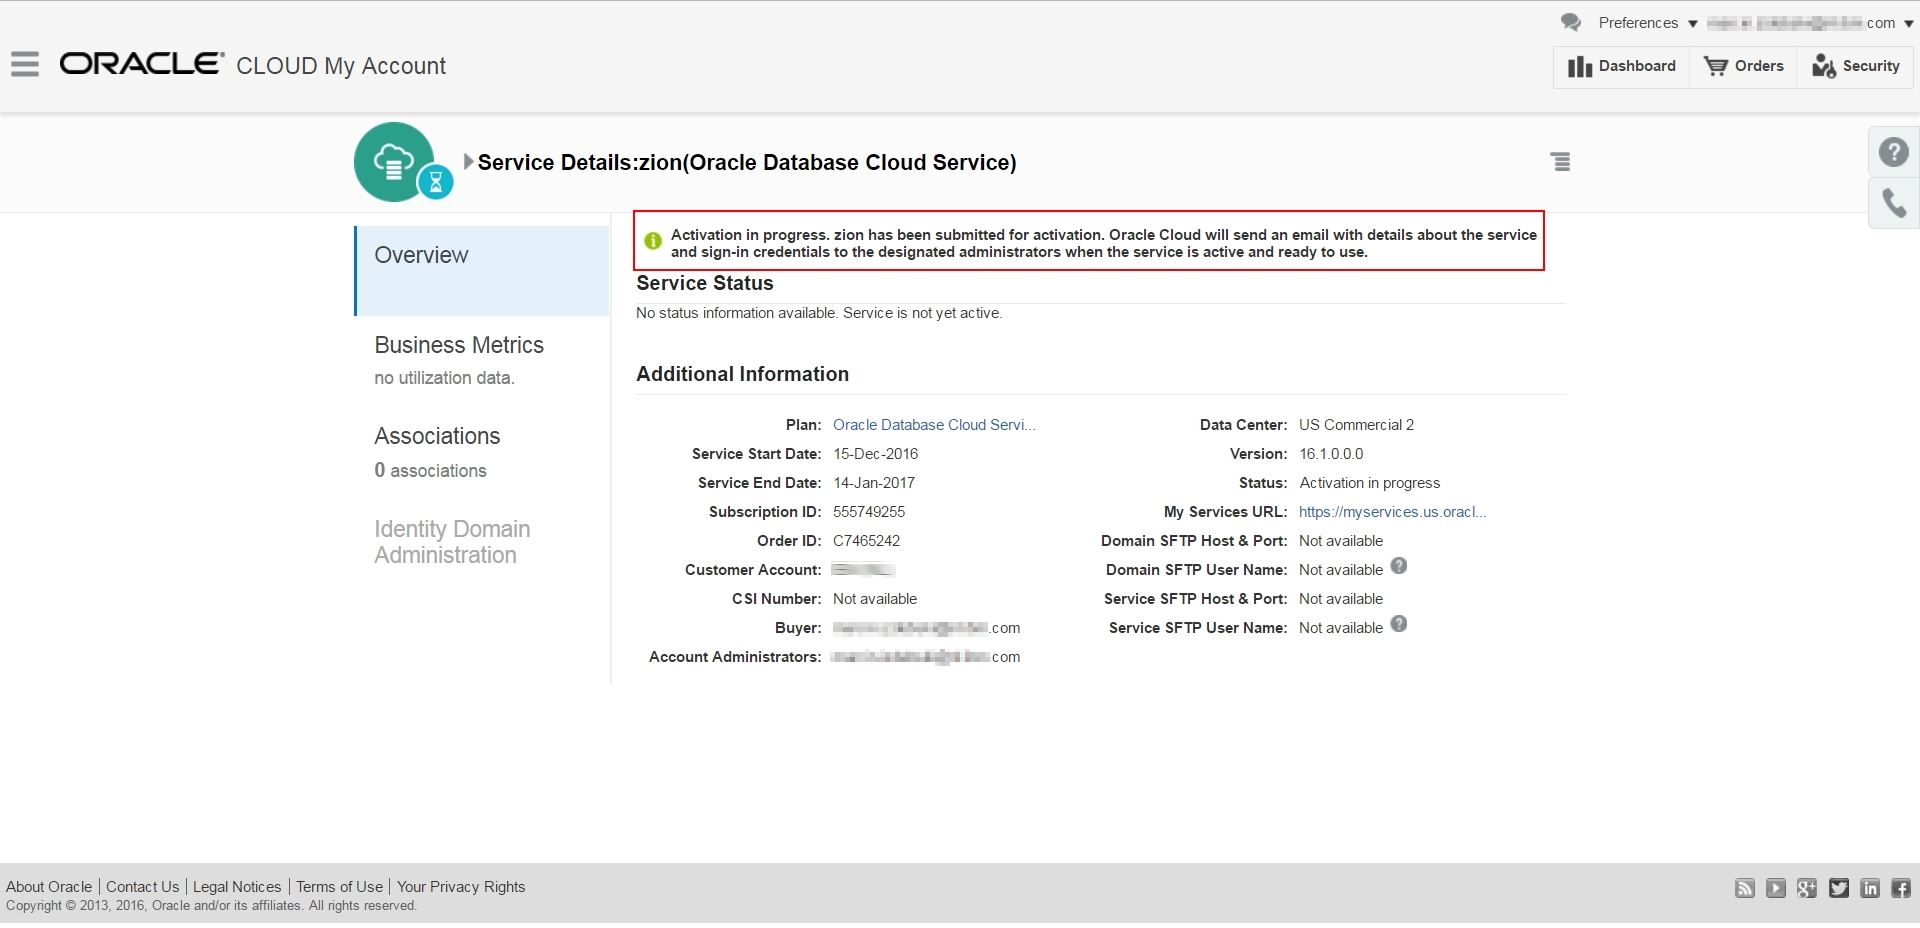Image resolution: width=1920 pixels, height=928 pixels.
Task: Click the 0 associations text
Action: 430,470
